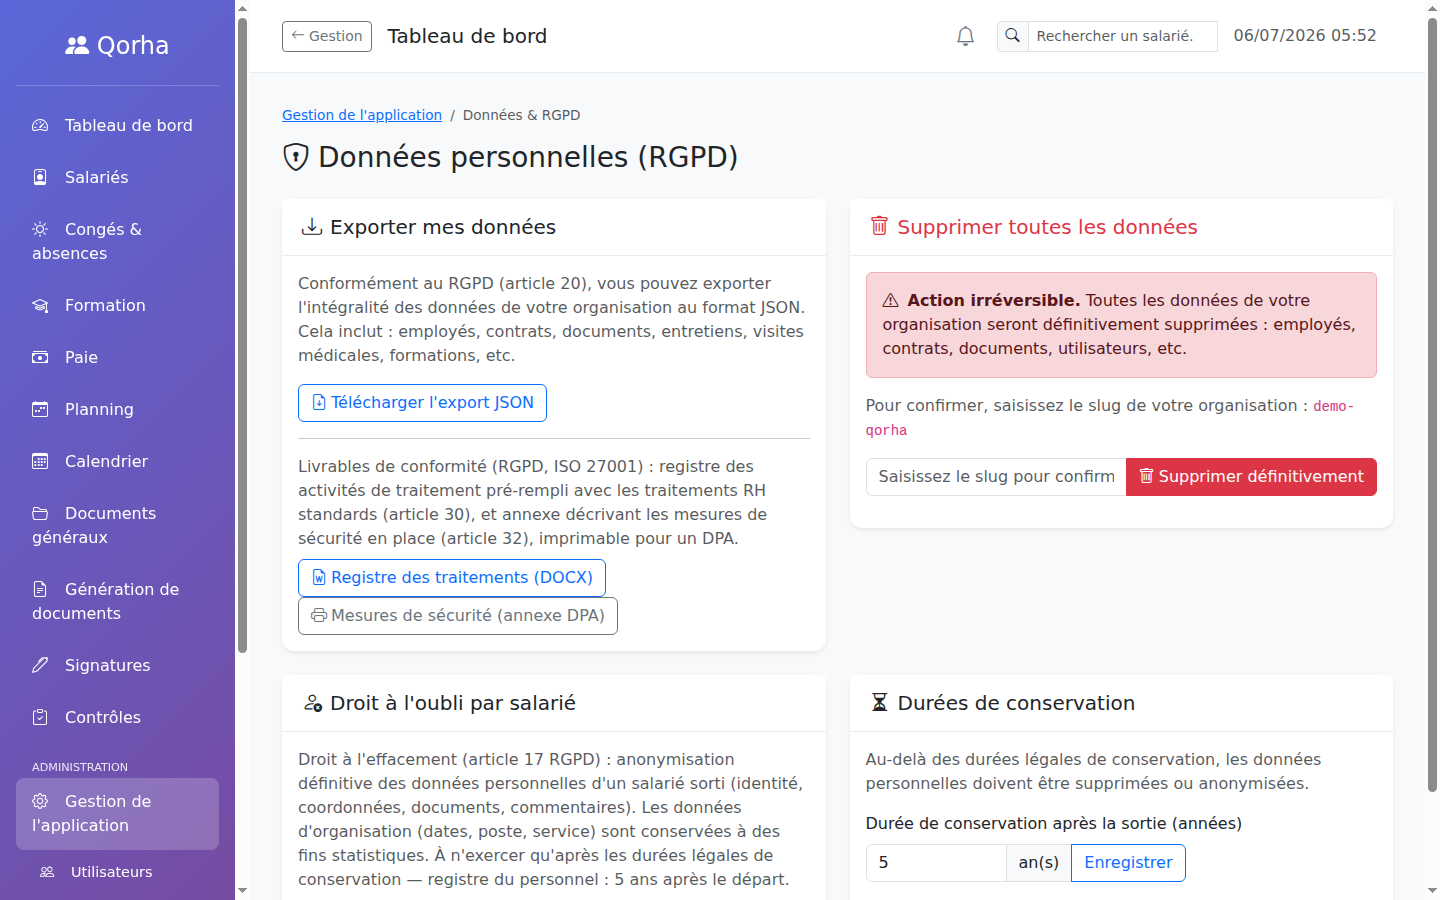
Task: Click the Gestion de l'application gear icon
Action: pyautogui.click(x=40, y=801)
